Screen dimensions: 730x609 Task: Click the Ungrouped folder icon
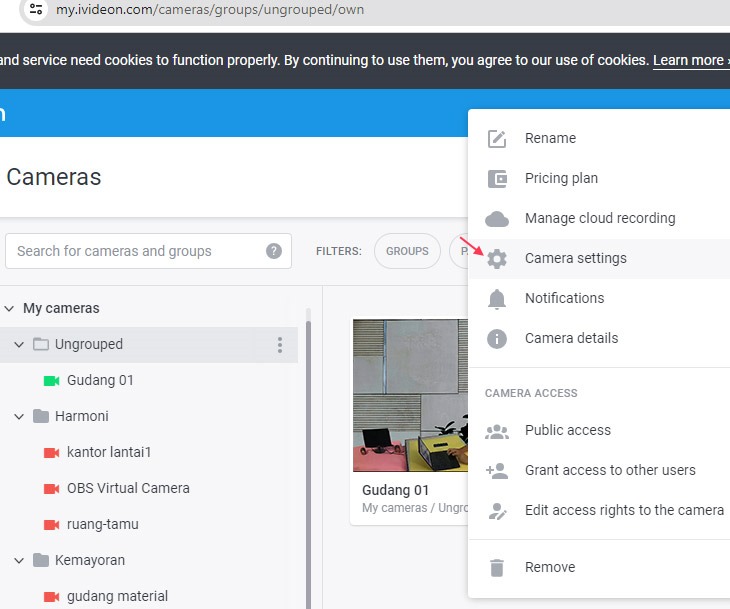click(41, 345)
